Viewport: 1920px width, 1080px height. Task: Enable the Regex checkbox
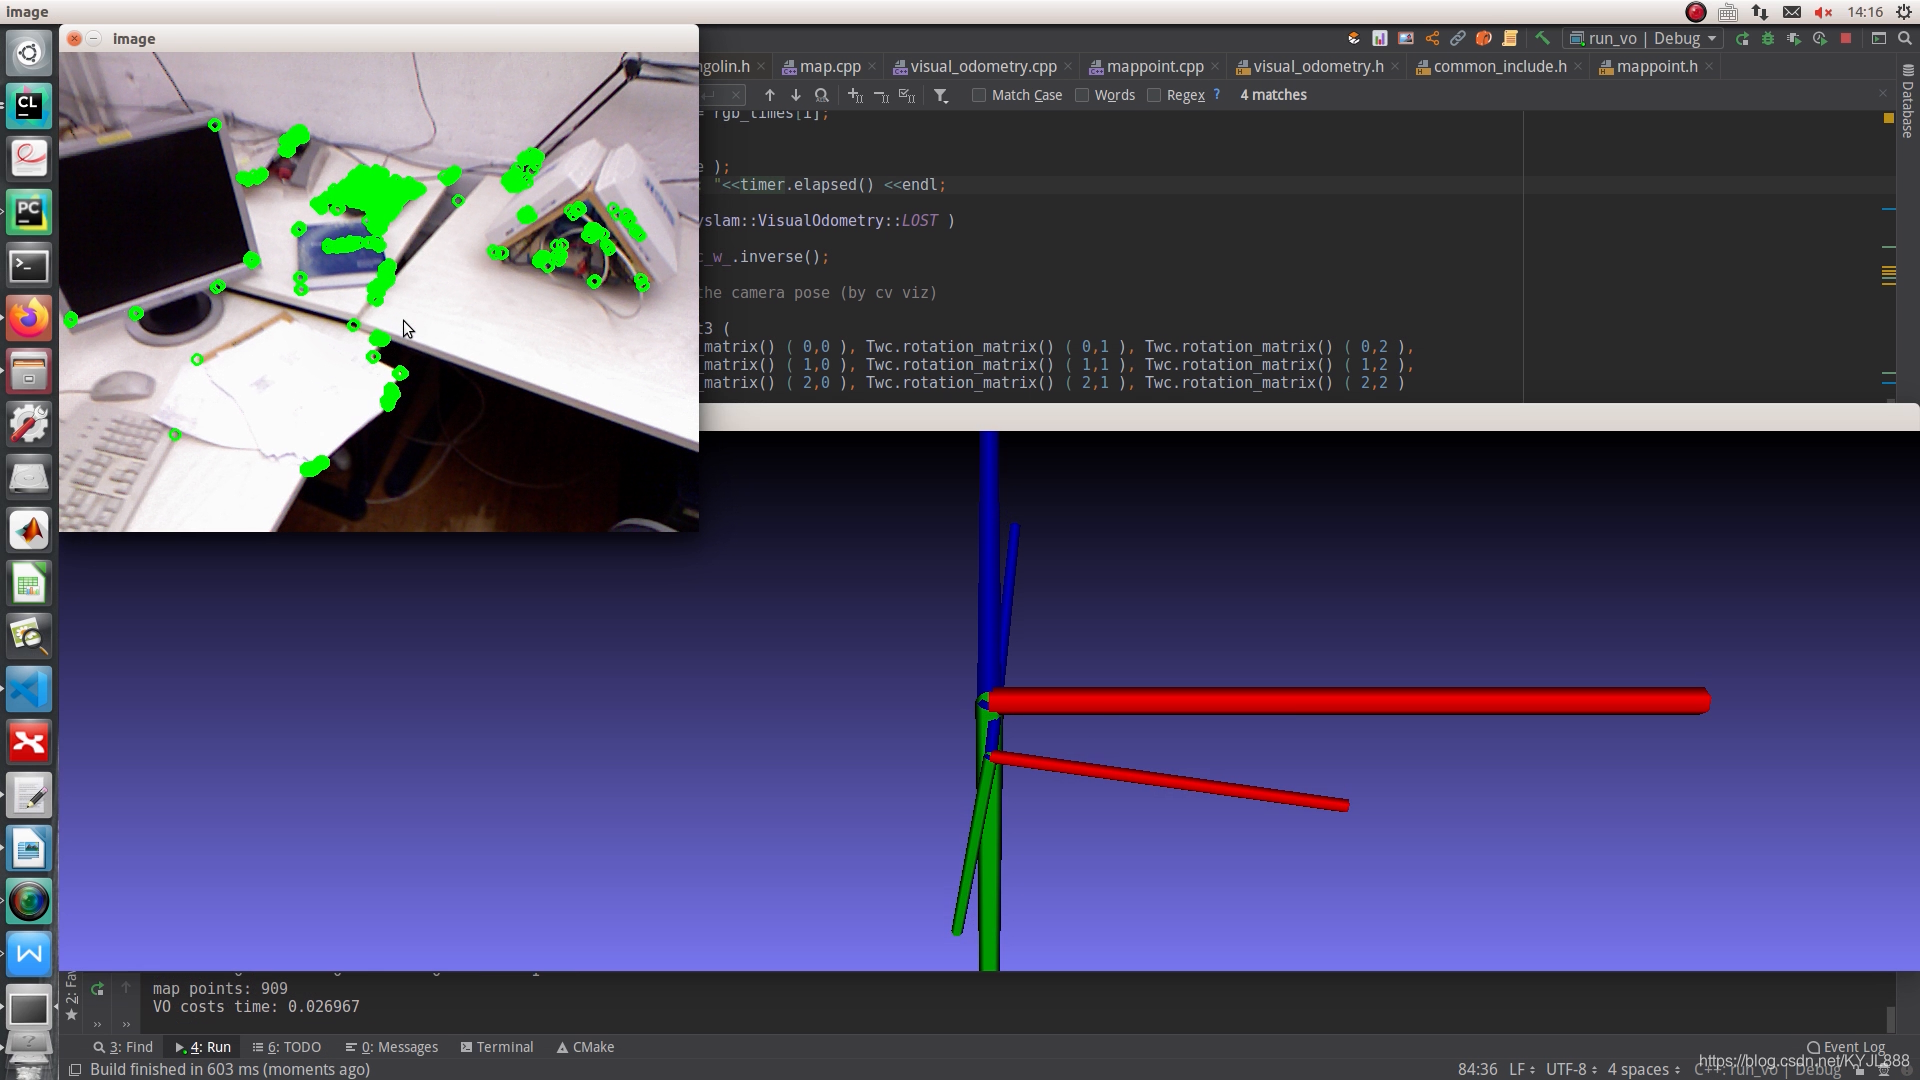click(x=1154, y=95)
